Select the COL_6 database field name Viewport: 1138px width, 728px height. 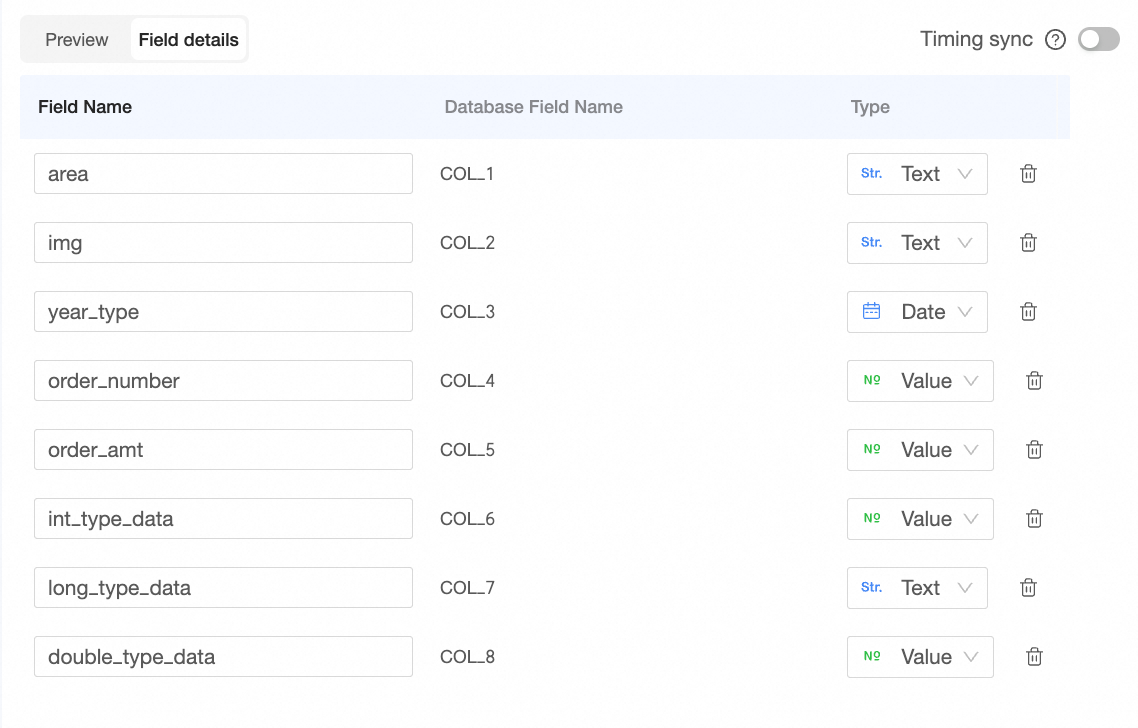point(467,518)
